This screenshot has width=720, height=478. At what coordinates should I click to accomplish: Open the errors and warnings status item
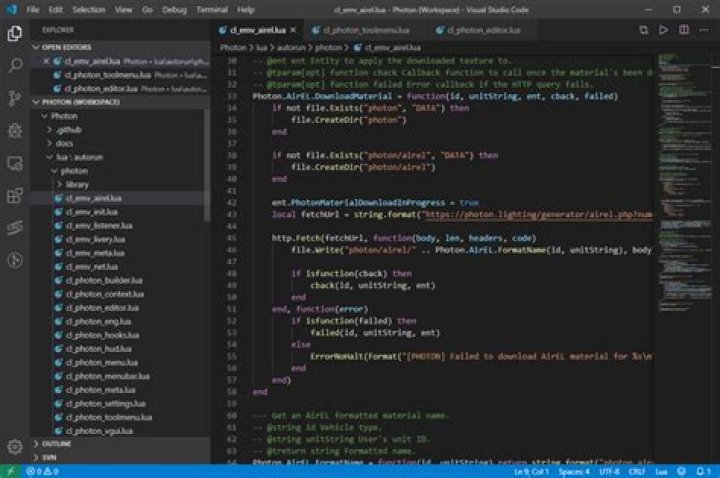[42, 471]
